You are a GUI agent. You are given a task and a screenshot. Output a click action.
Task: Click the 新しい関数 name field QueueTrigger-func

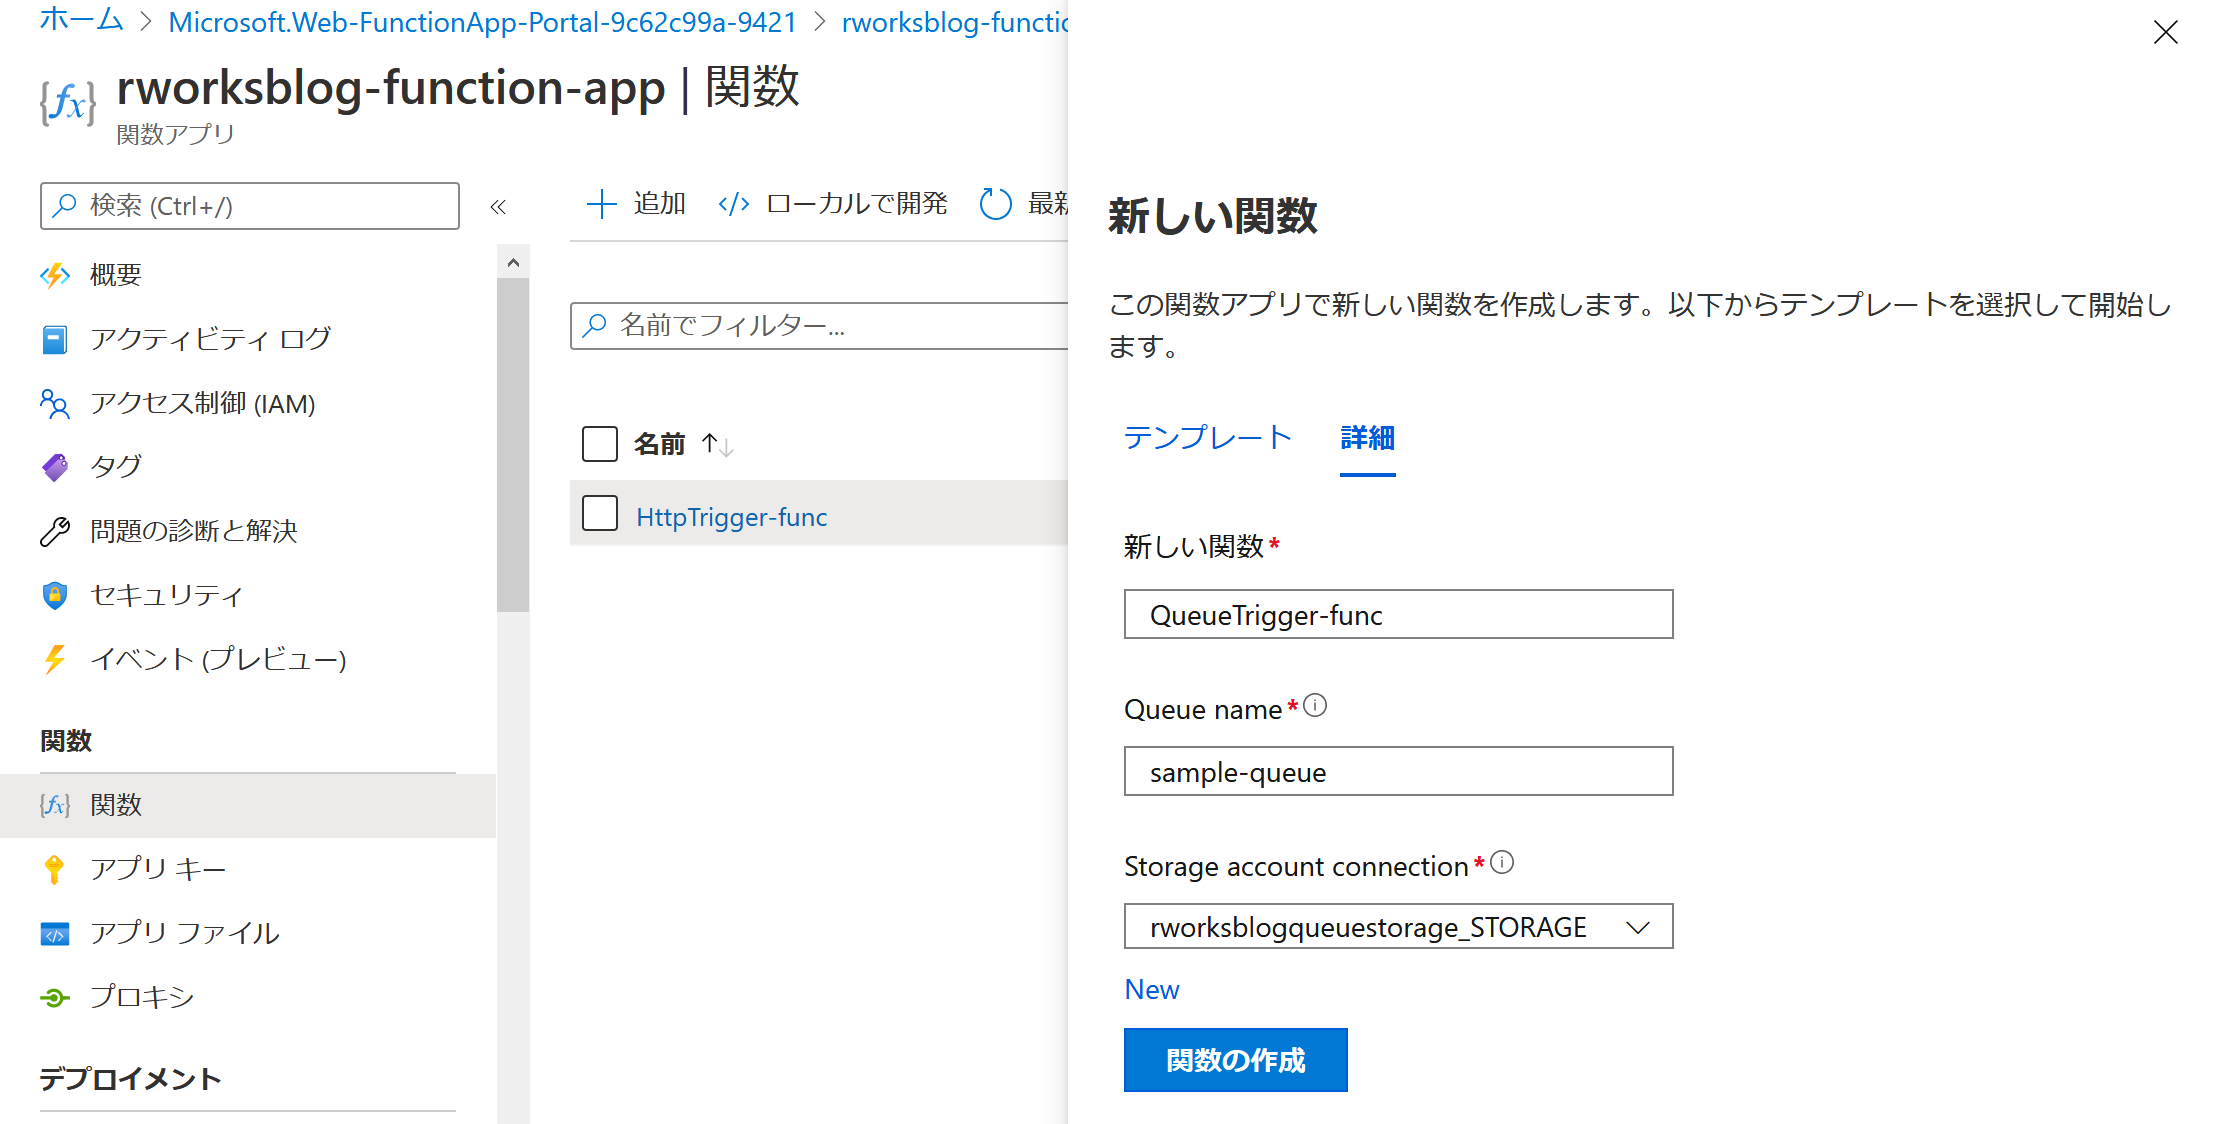click(1398, 614)
